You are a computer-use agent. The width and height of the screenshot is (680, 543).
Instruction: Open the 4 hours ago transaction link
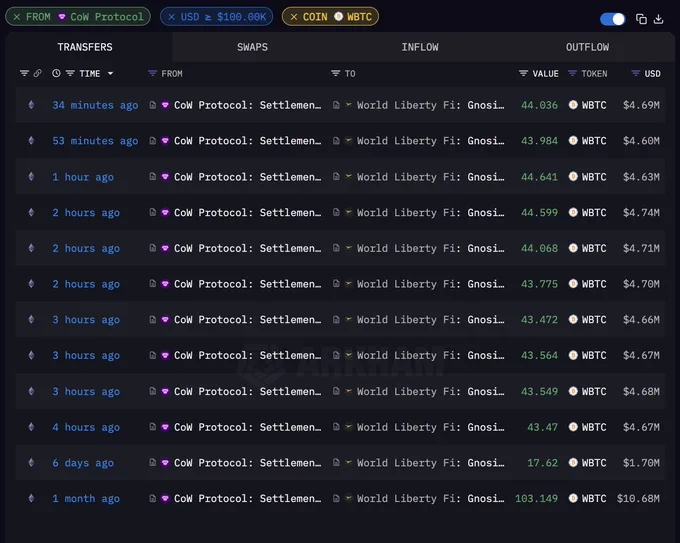point(86,427)
